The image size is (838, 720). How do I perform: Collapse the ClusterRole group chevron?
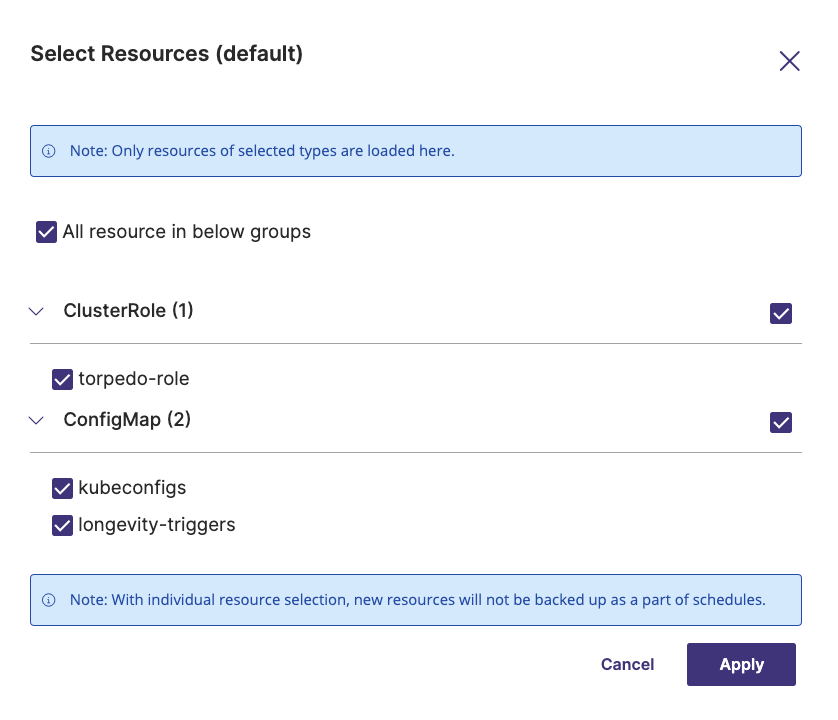coord(37,312)
